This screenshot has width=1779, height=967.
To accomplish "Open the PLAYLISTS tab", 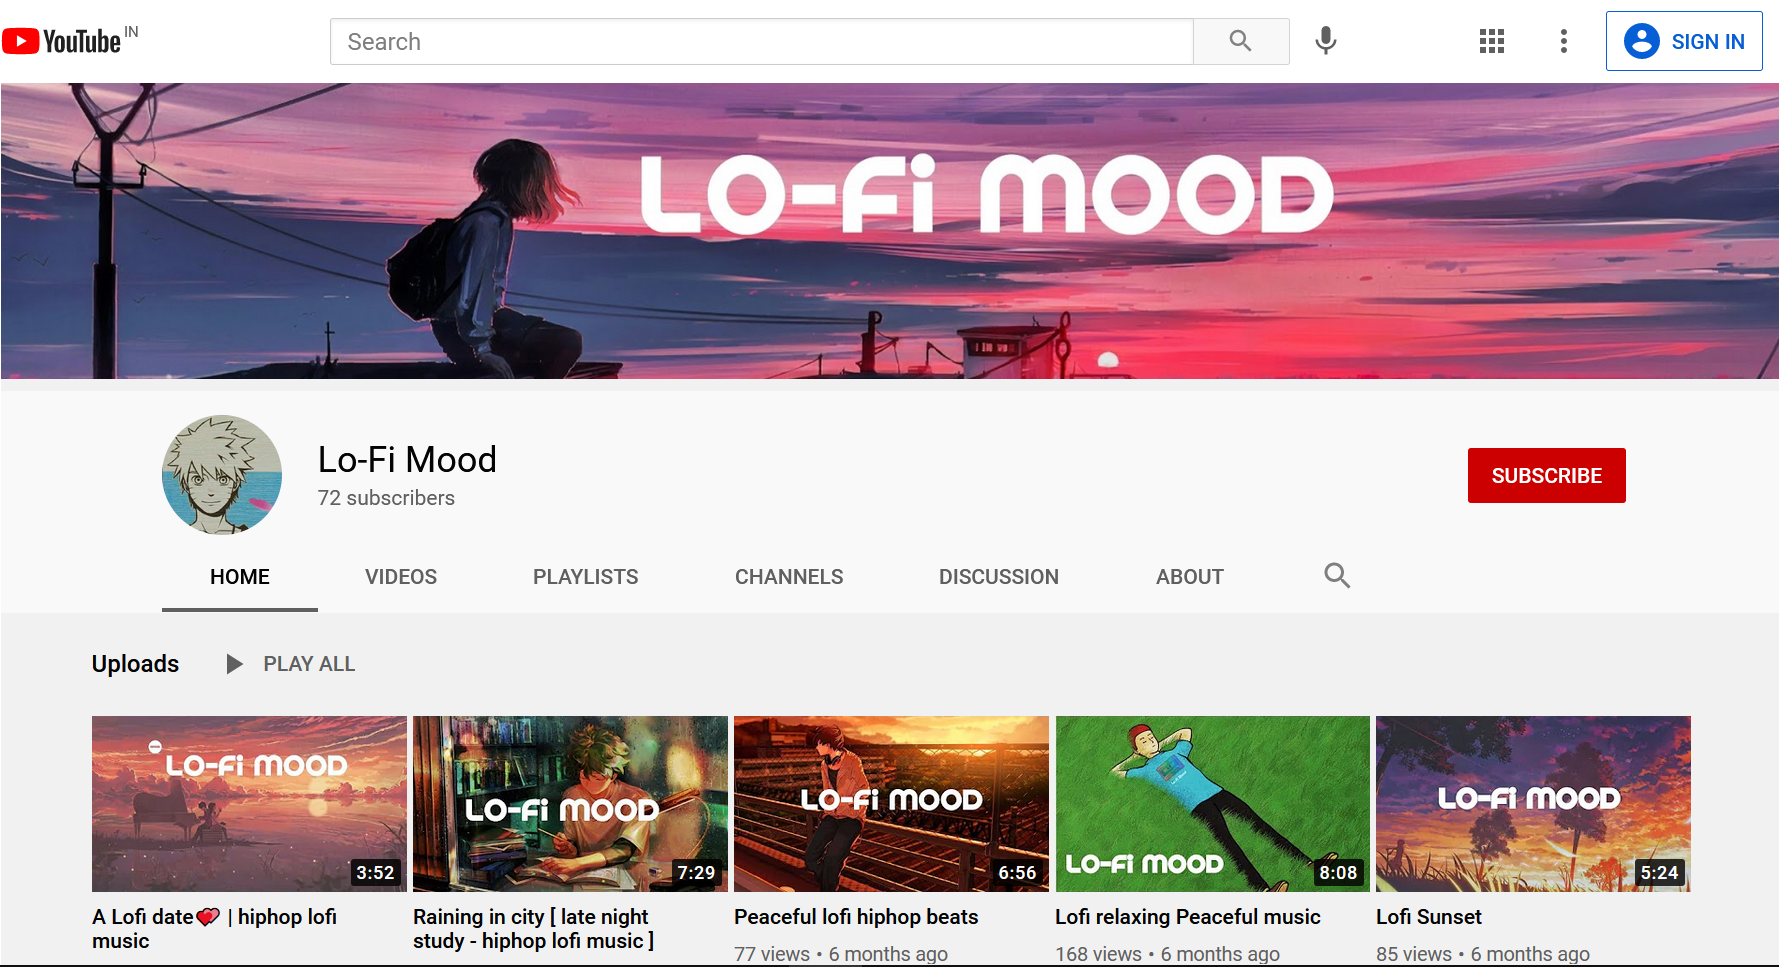I will pyautogui.click(x=586, y=577).
